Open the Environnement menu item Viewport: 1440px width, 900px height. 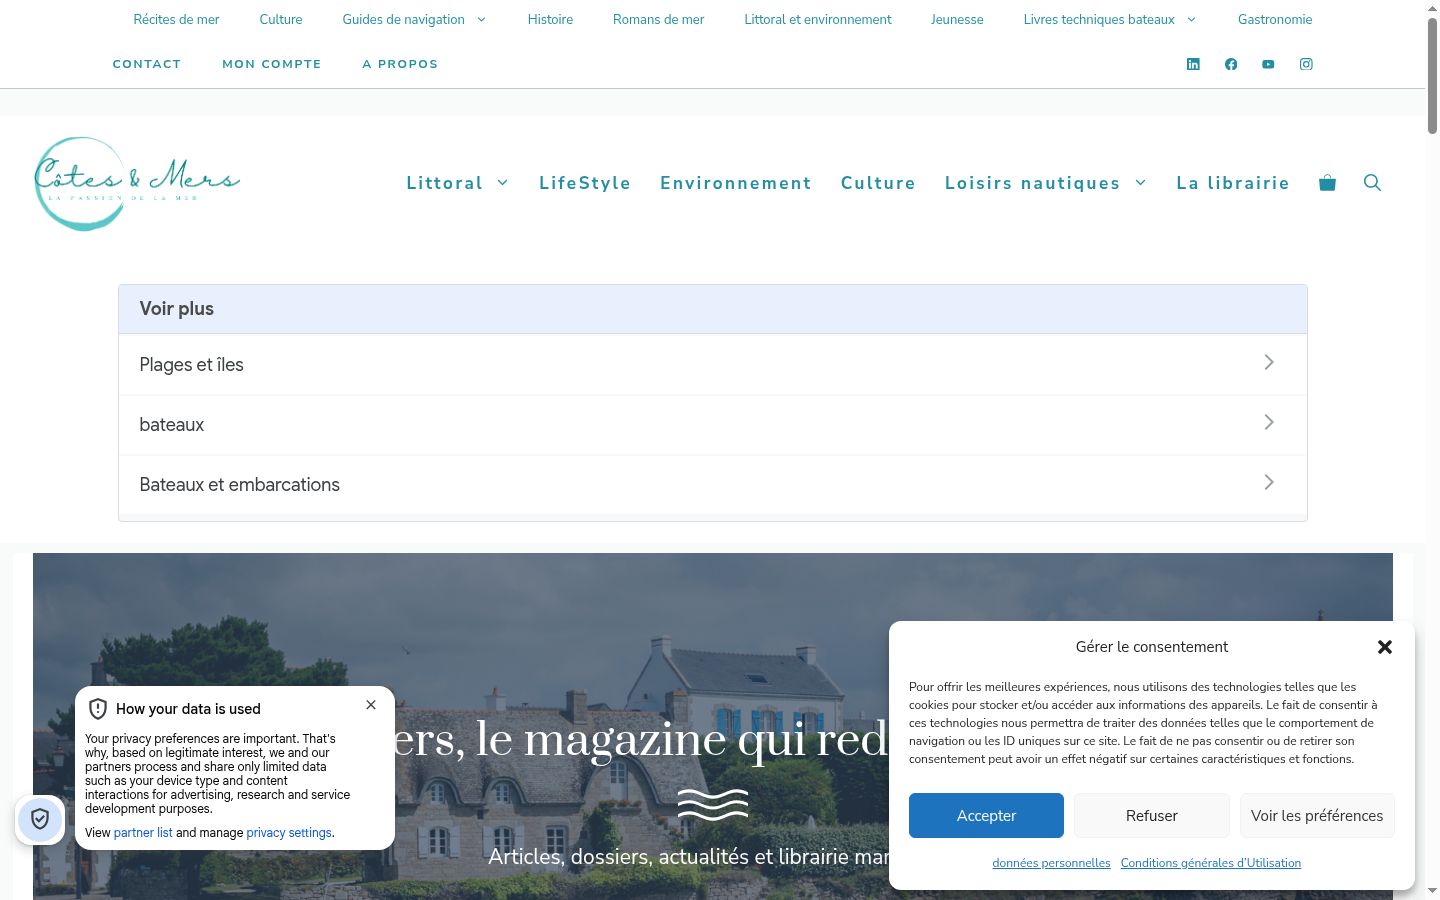click(736, 183)
